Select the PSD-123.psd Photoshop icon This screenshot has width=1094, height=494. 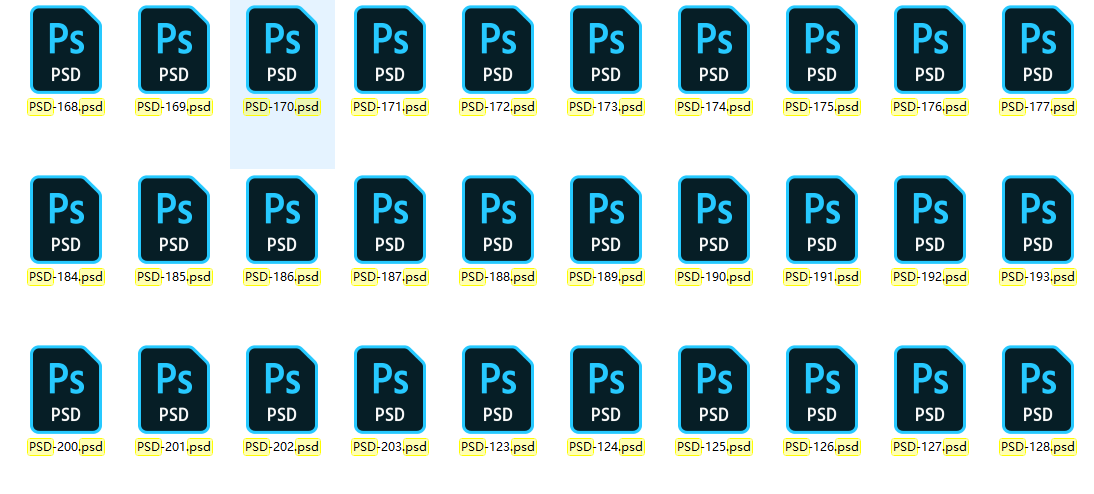pos(498,389)
